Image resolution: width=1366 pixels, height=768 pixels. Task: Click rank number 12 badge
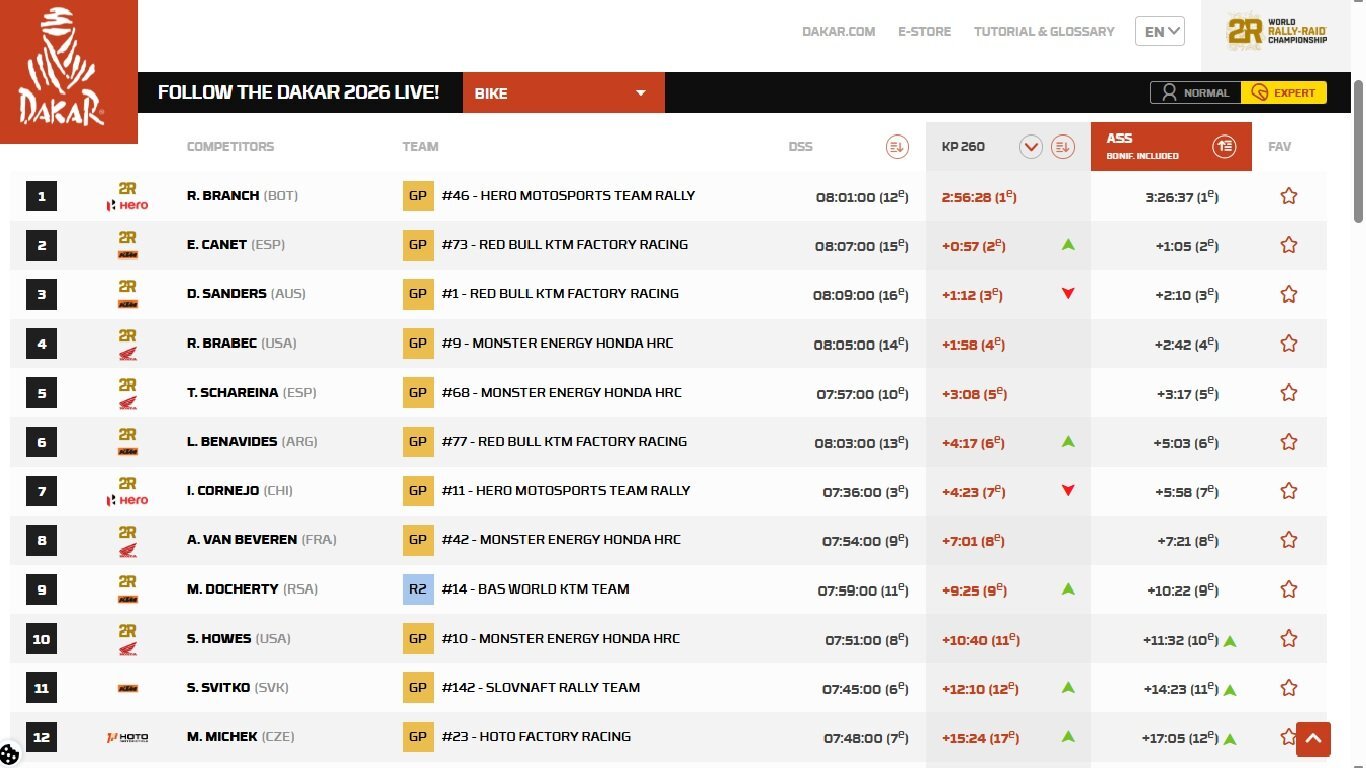point(42,738)
